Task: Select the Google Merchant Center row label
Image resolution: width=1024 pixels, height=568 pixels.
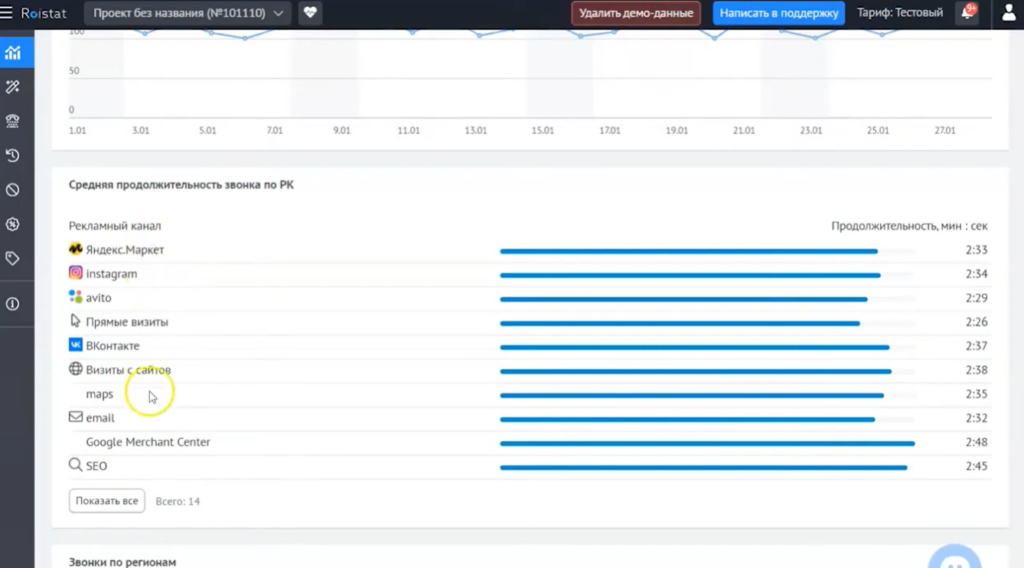Action: [x=148, y=442]
